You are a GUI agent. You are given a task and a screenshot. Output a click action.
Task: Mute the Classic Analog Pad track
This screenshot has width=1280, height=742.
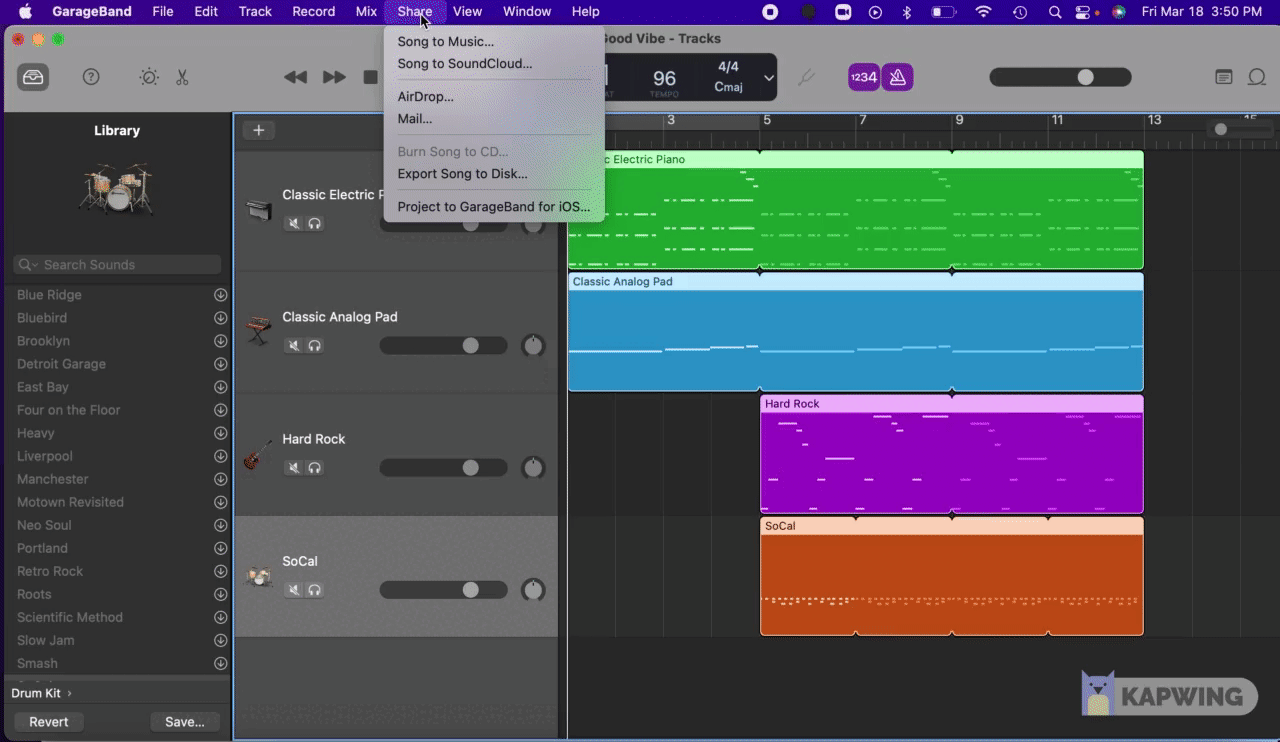coord(294,345)
